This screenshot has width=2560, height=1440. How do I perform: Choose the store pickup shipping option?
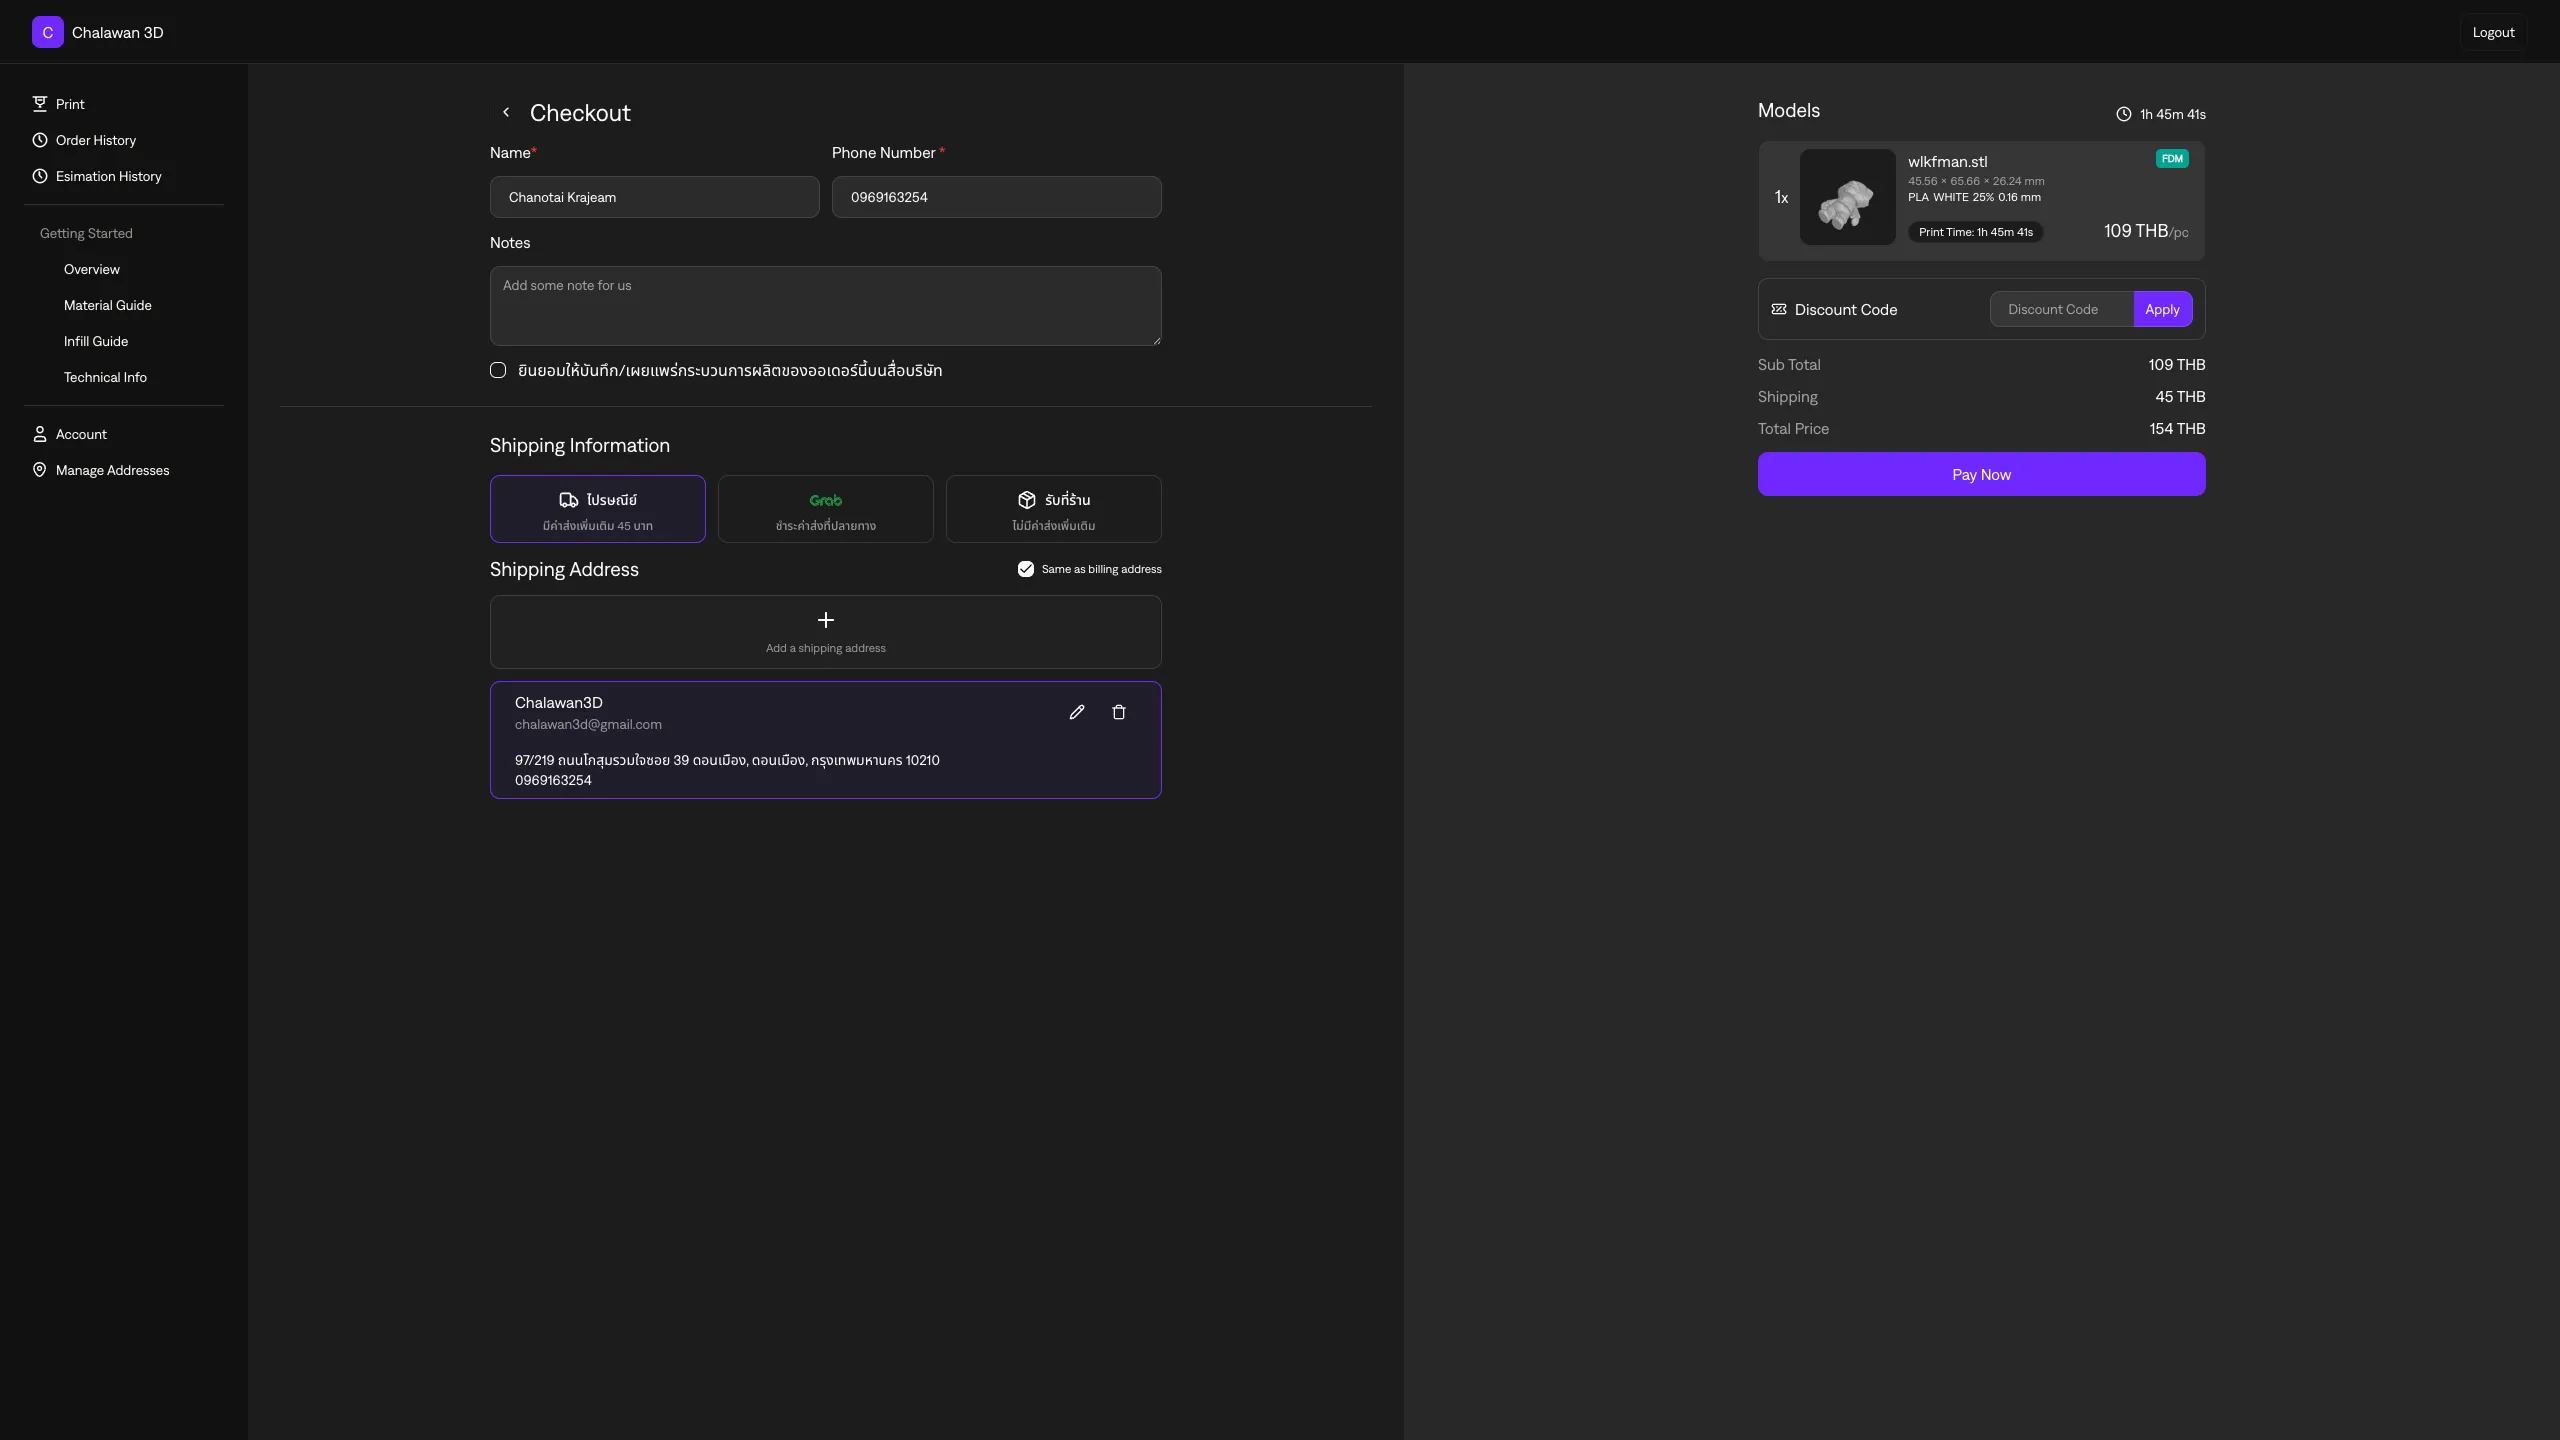tap(1053, 509)
